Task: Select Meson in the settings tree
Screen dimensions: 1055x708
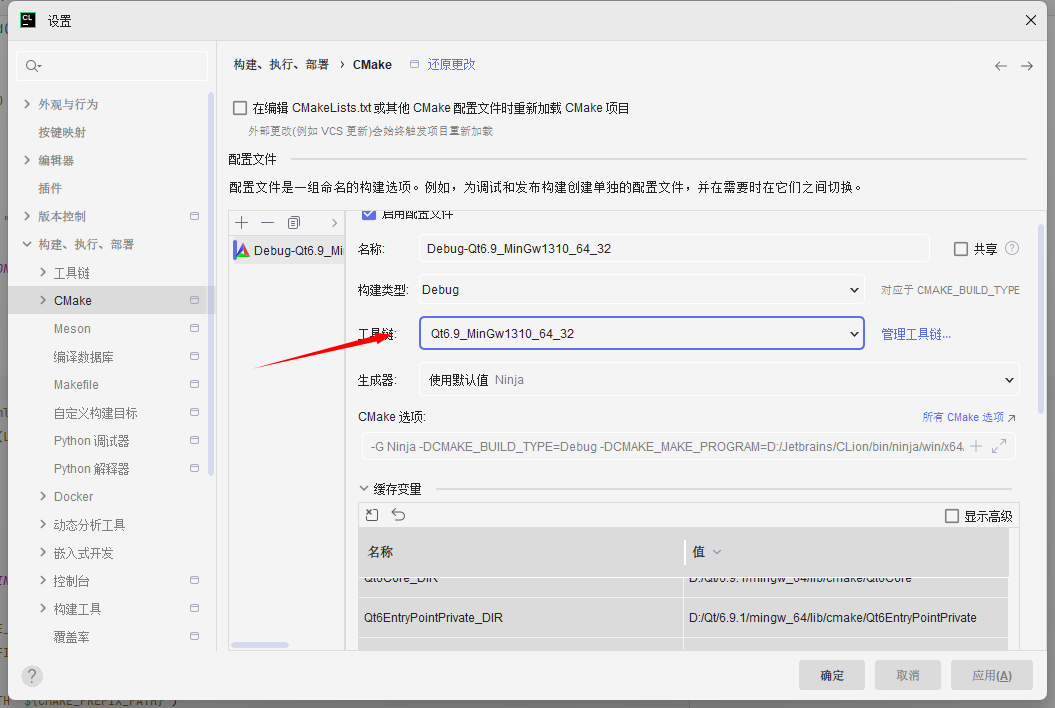Action: [x=72, y=328]
